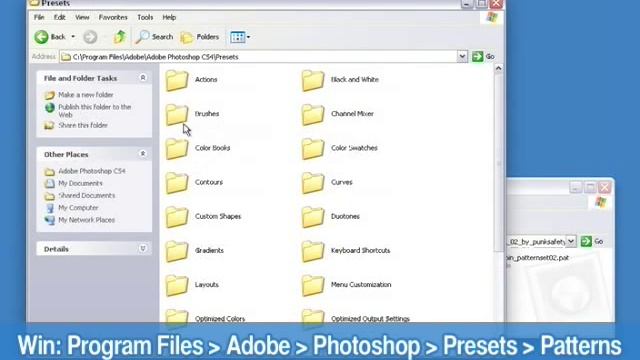Click the Make a new folder link
This screenshot has height=360, width=640.
86,95
